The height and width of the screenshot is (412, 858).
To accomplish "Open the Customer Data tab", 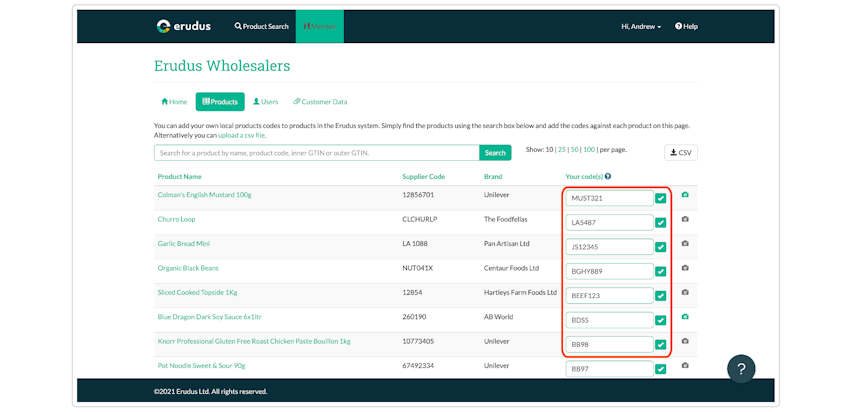I will pyautogui.click(x=320, y=102).
